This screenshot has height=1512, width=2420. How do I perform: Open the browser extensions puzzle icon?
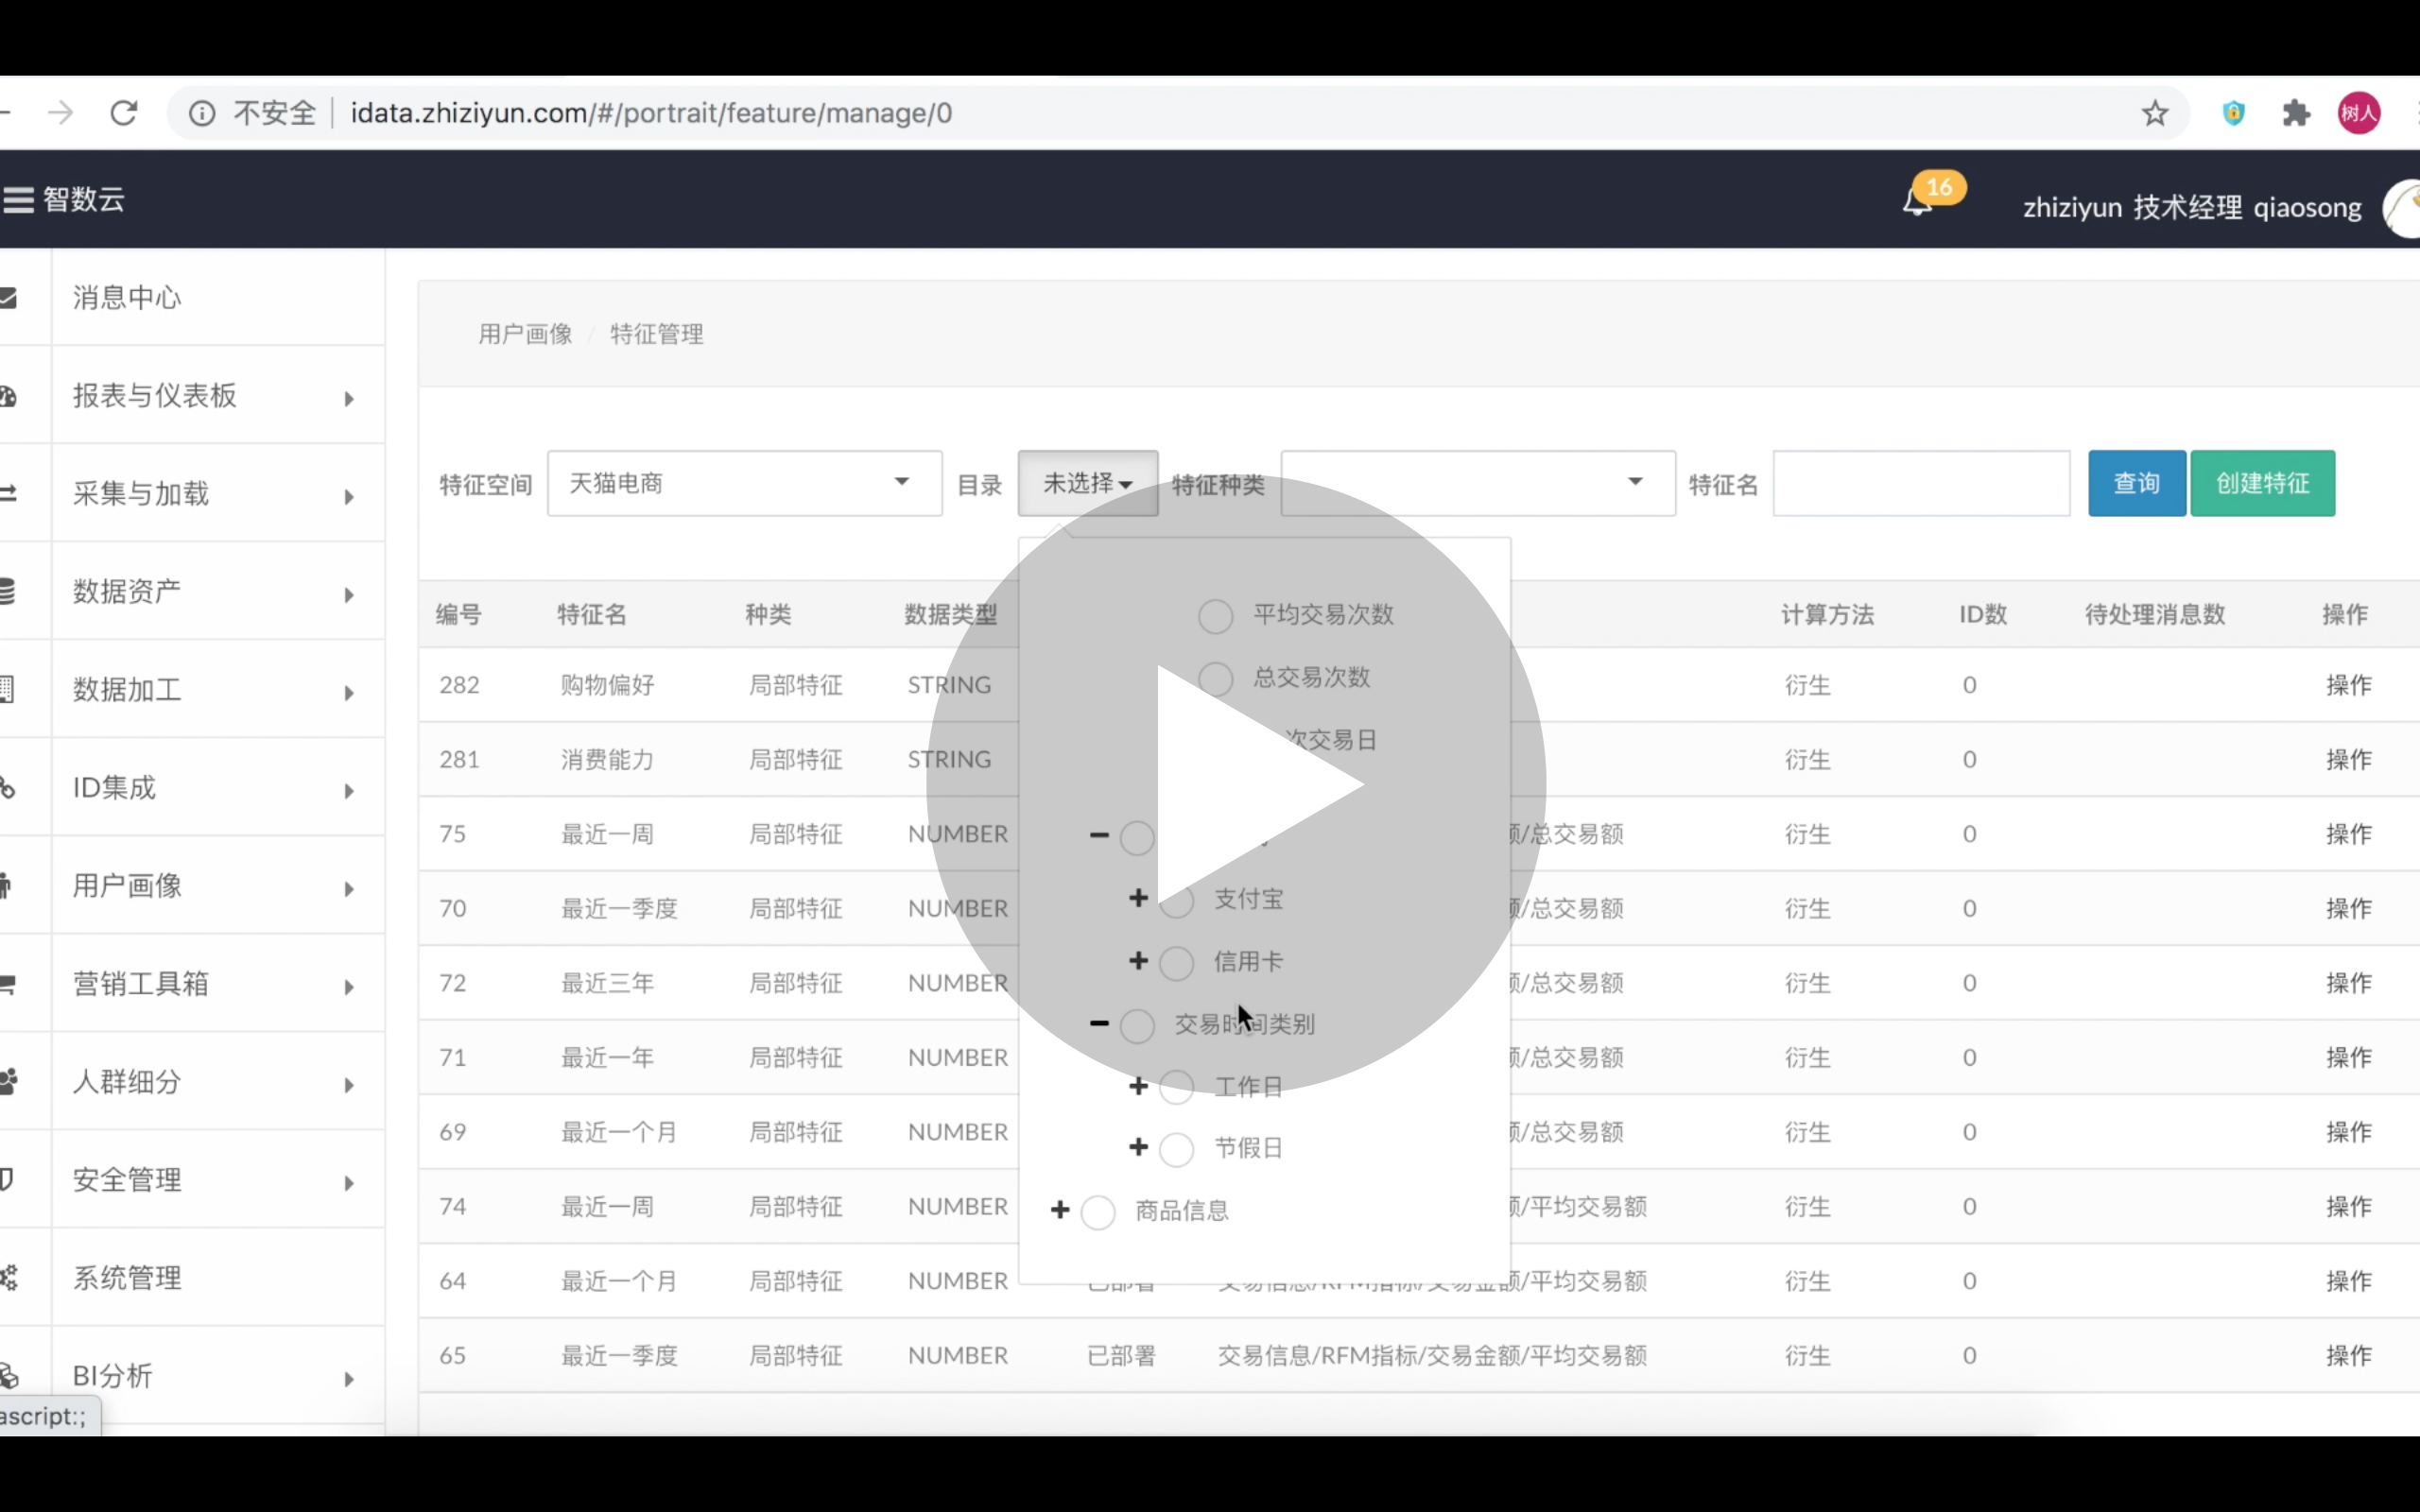[x=2296, y=113]
